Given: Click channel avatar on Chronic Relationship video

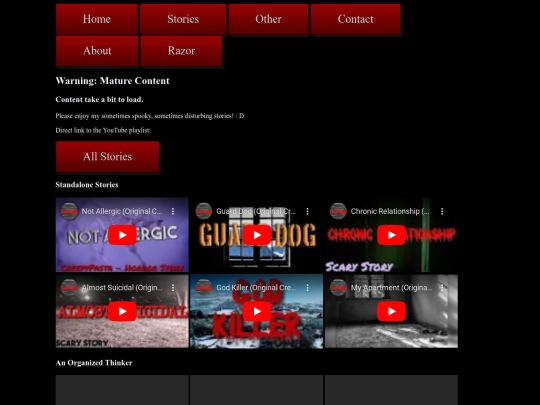Looking at the screenshot, I should [338, 211].
